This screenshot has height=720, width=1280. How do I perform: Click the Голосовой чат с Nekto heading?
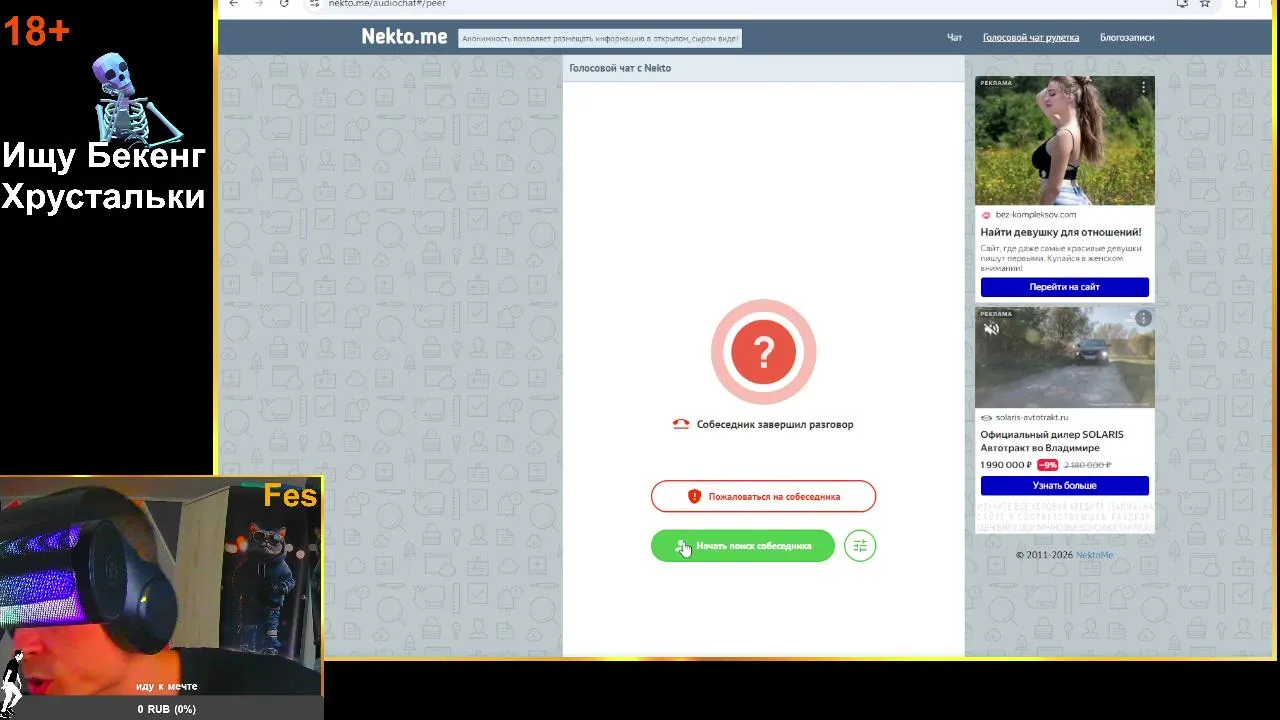pos(620,68)
